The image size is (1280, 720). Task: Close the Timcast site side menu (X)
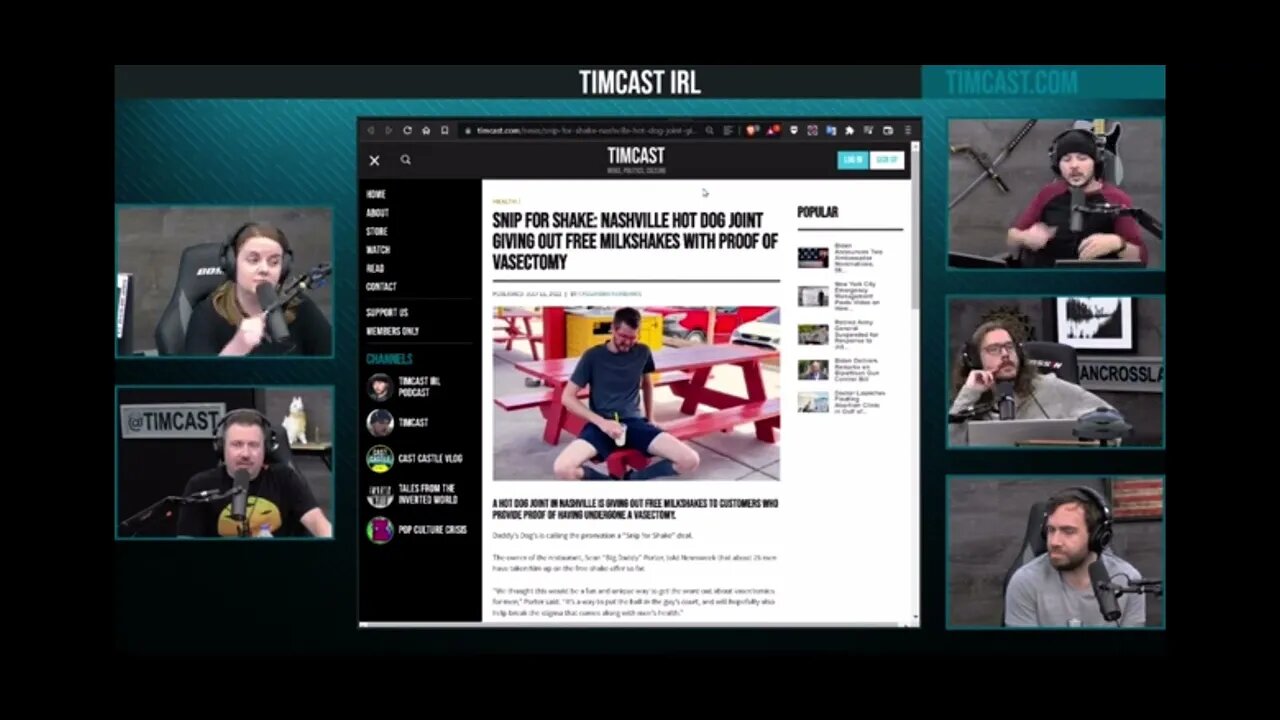(x=374, y=160)
